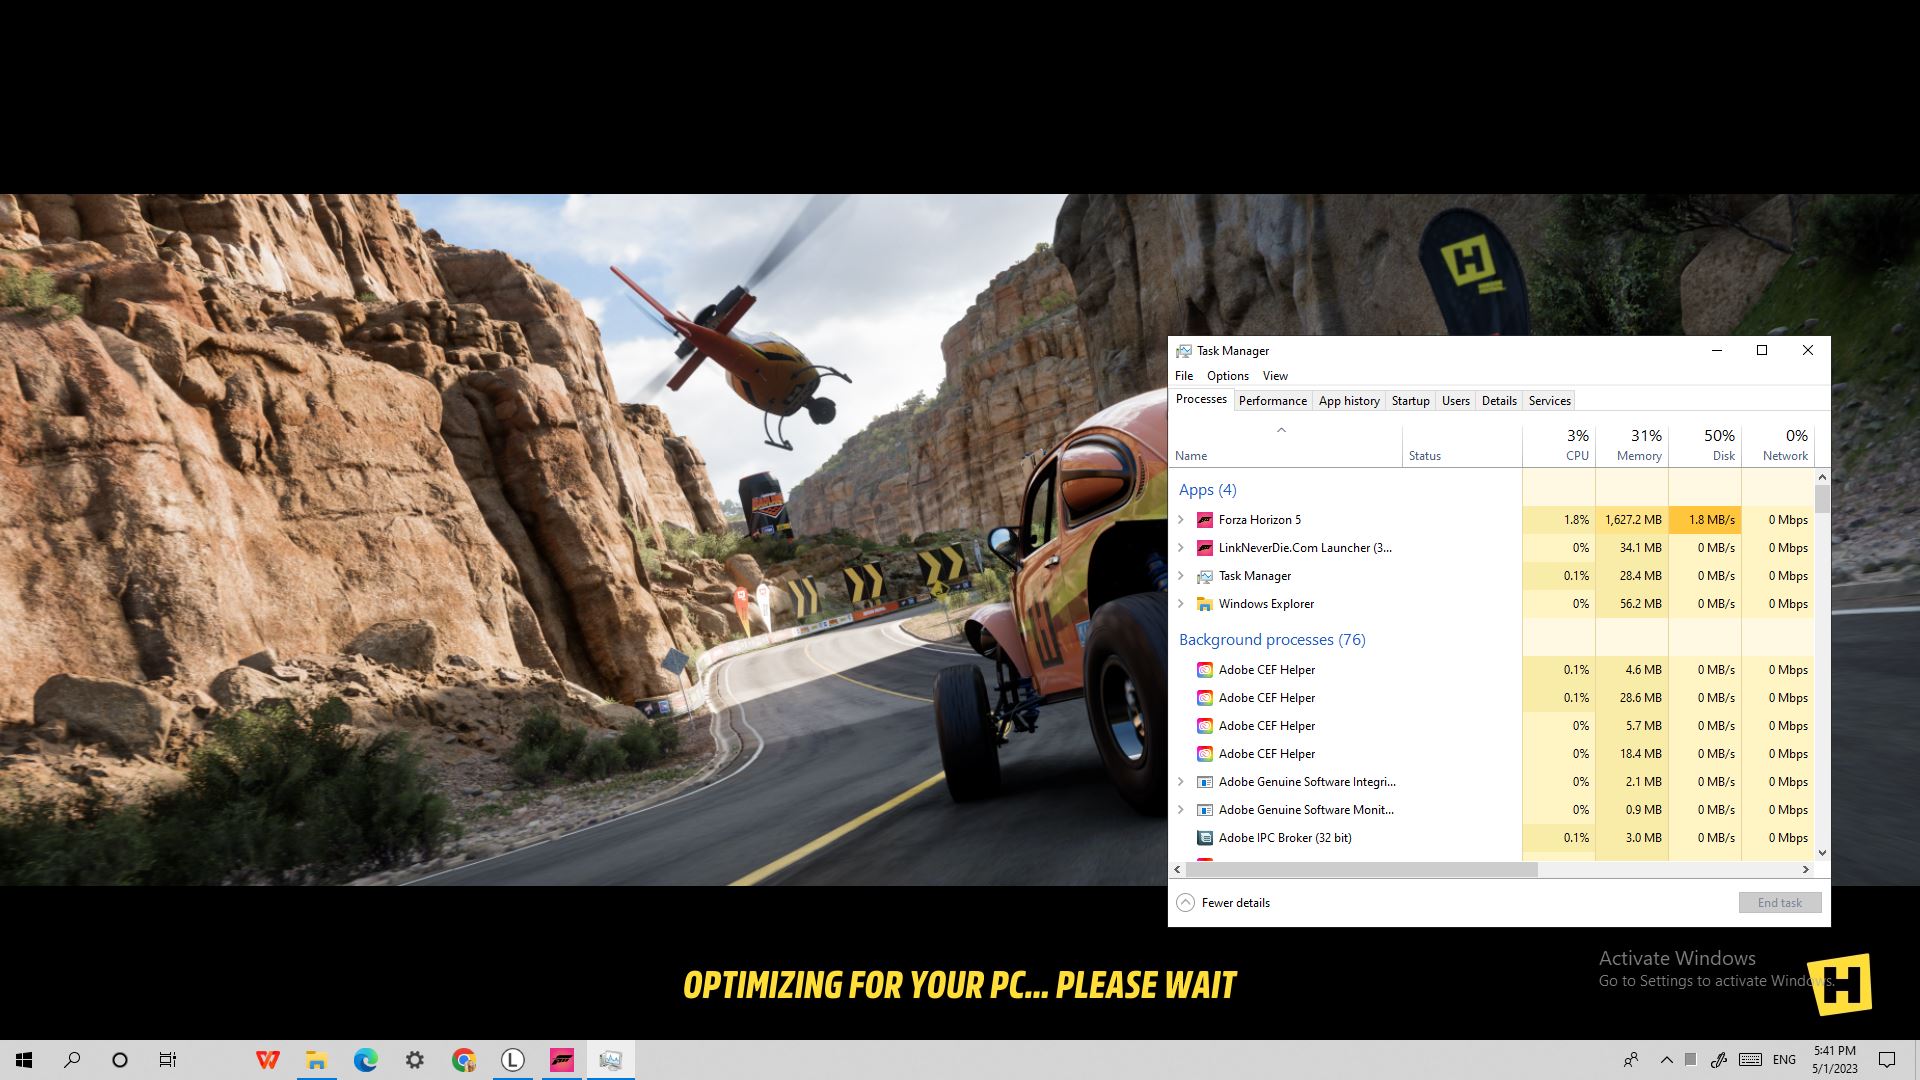Viewport: 1920px width, 1080px height.
Task: Click the LinkNeverDie.Com Launcher process icon
Action: [1205, 548]
